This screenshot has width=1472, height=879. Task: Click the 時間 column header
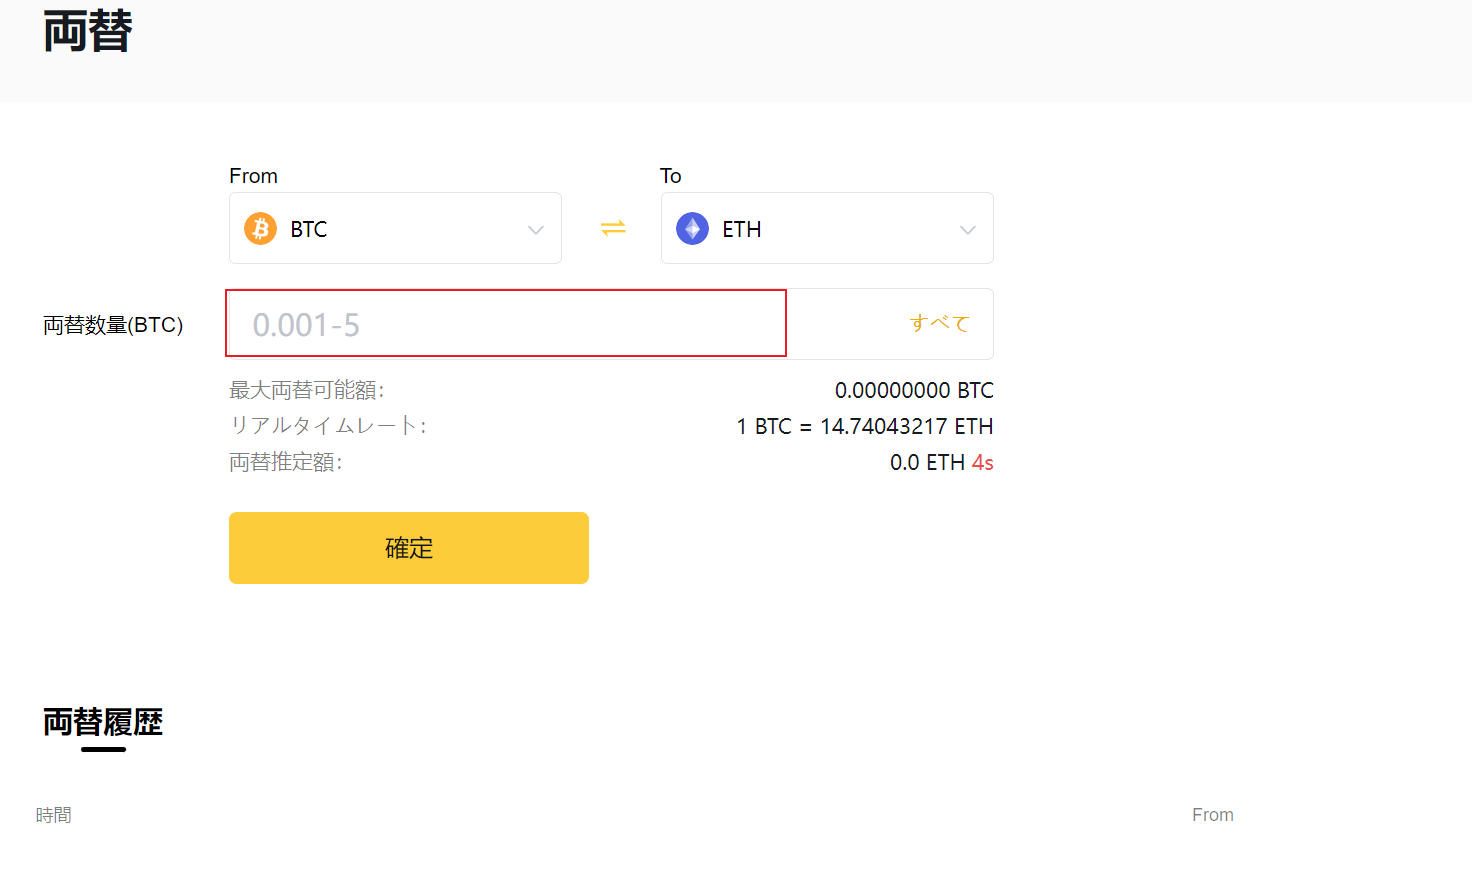54,815
